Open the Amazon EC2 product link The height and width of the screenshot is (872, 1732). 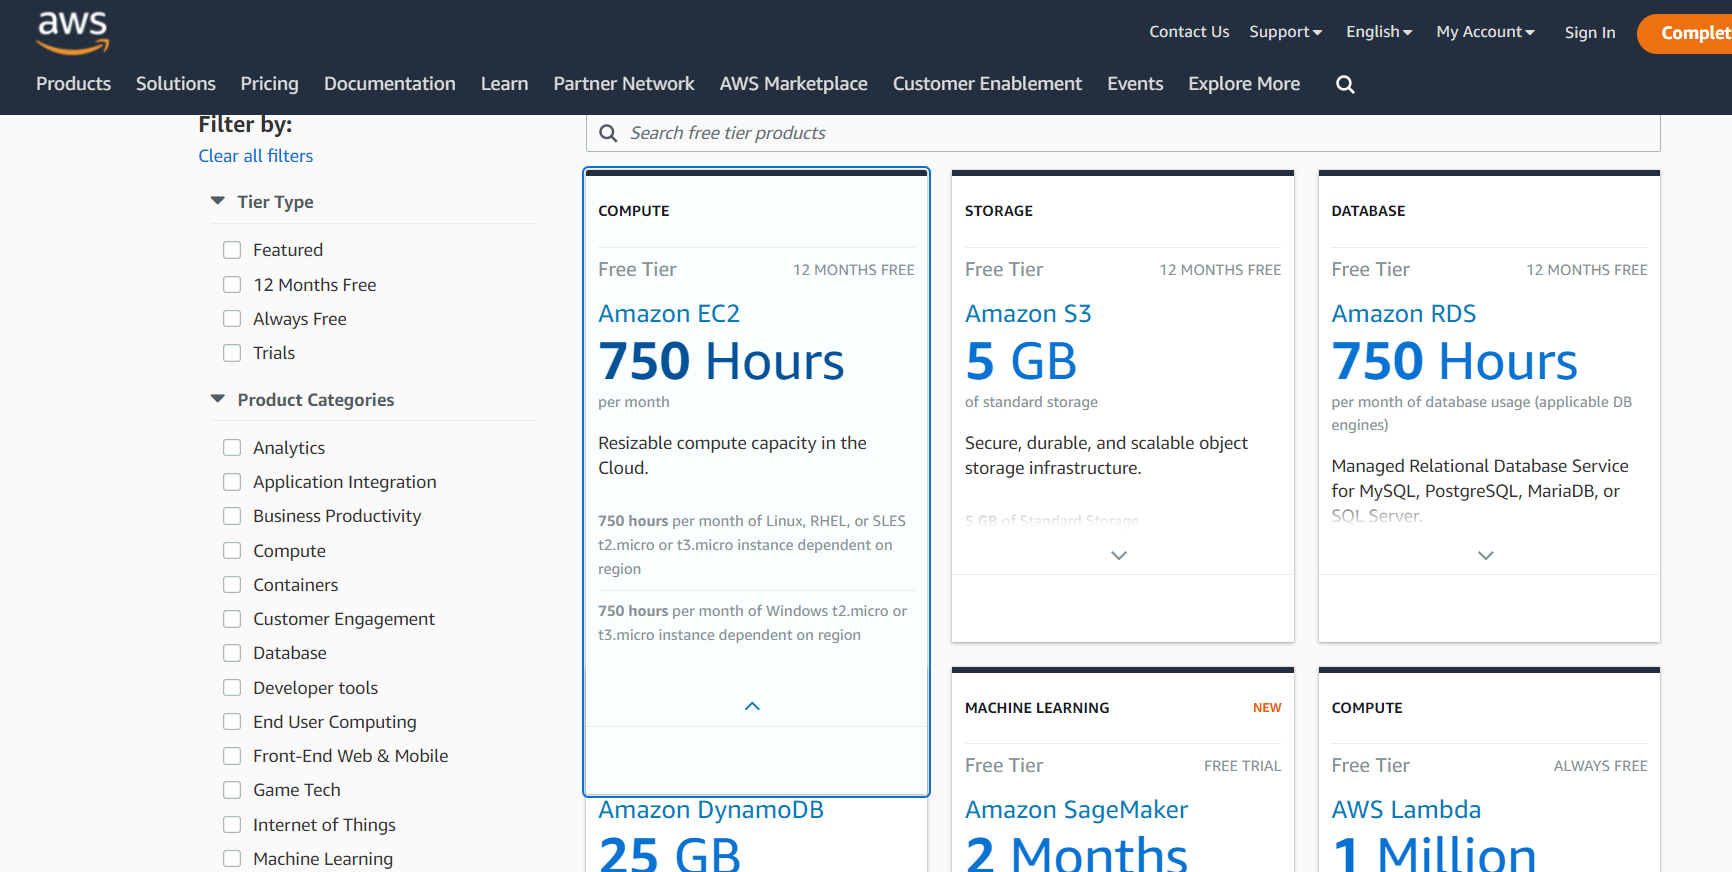669,314
